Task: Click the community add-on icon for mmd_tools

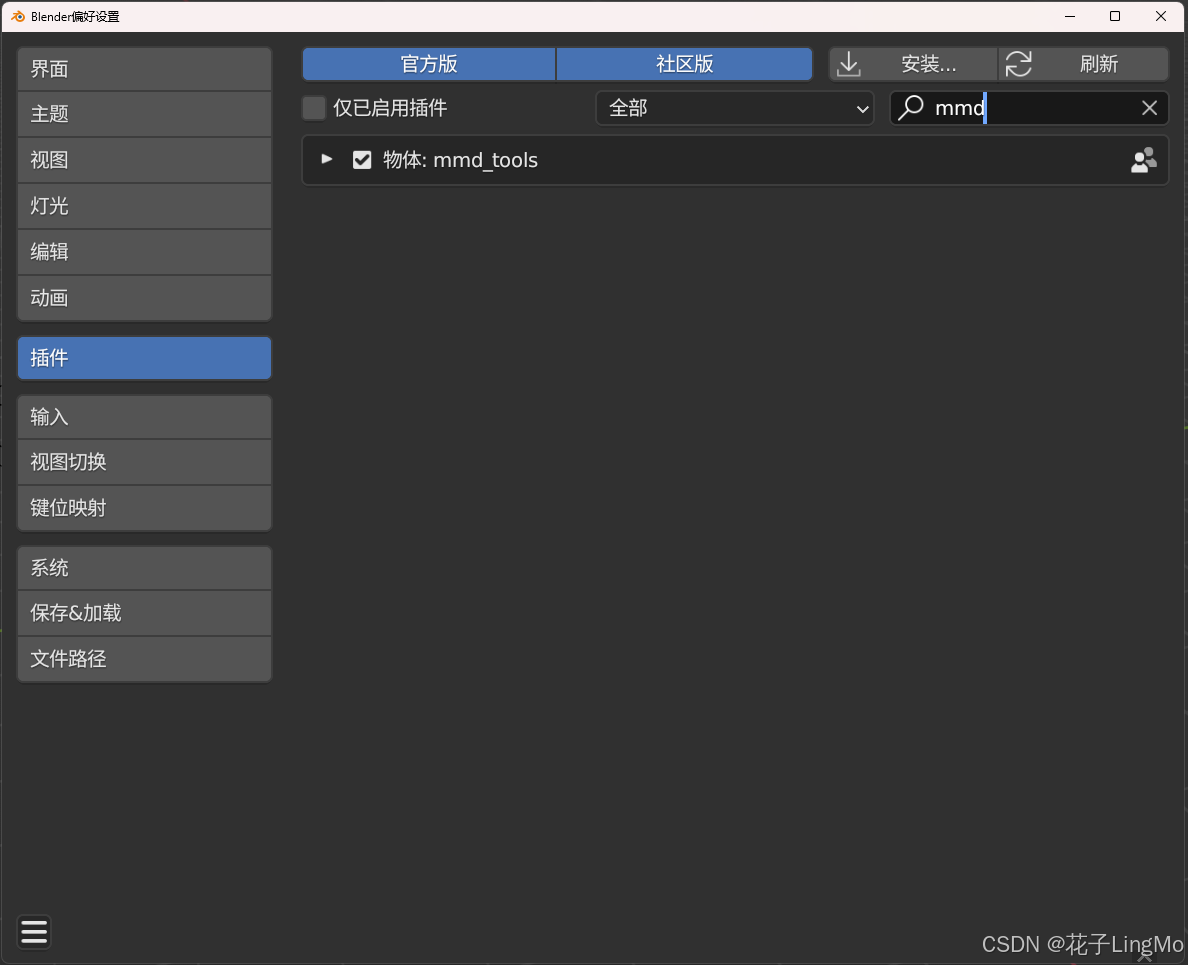Action: (x=1143, y=160)
